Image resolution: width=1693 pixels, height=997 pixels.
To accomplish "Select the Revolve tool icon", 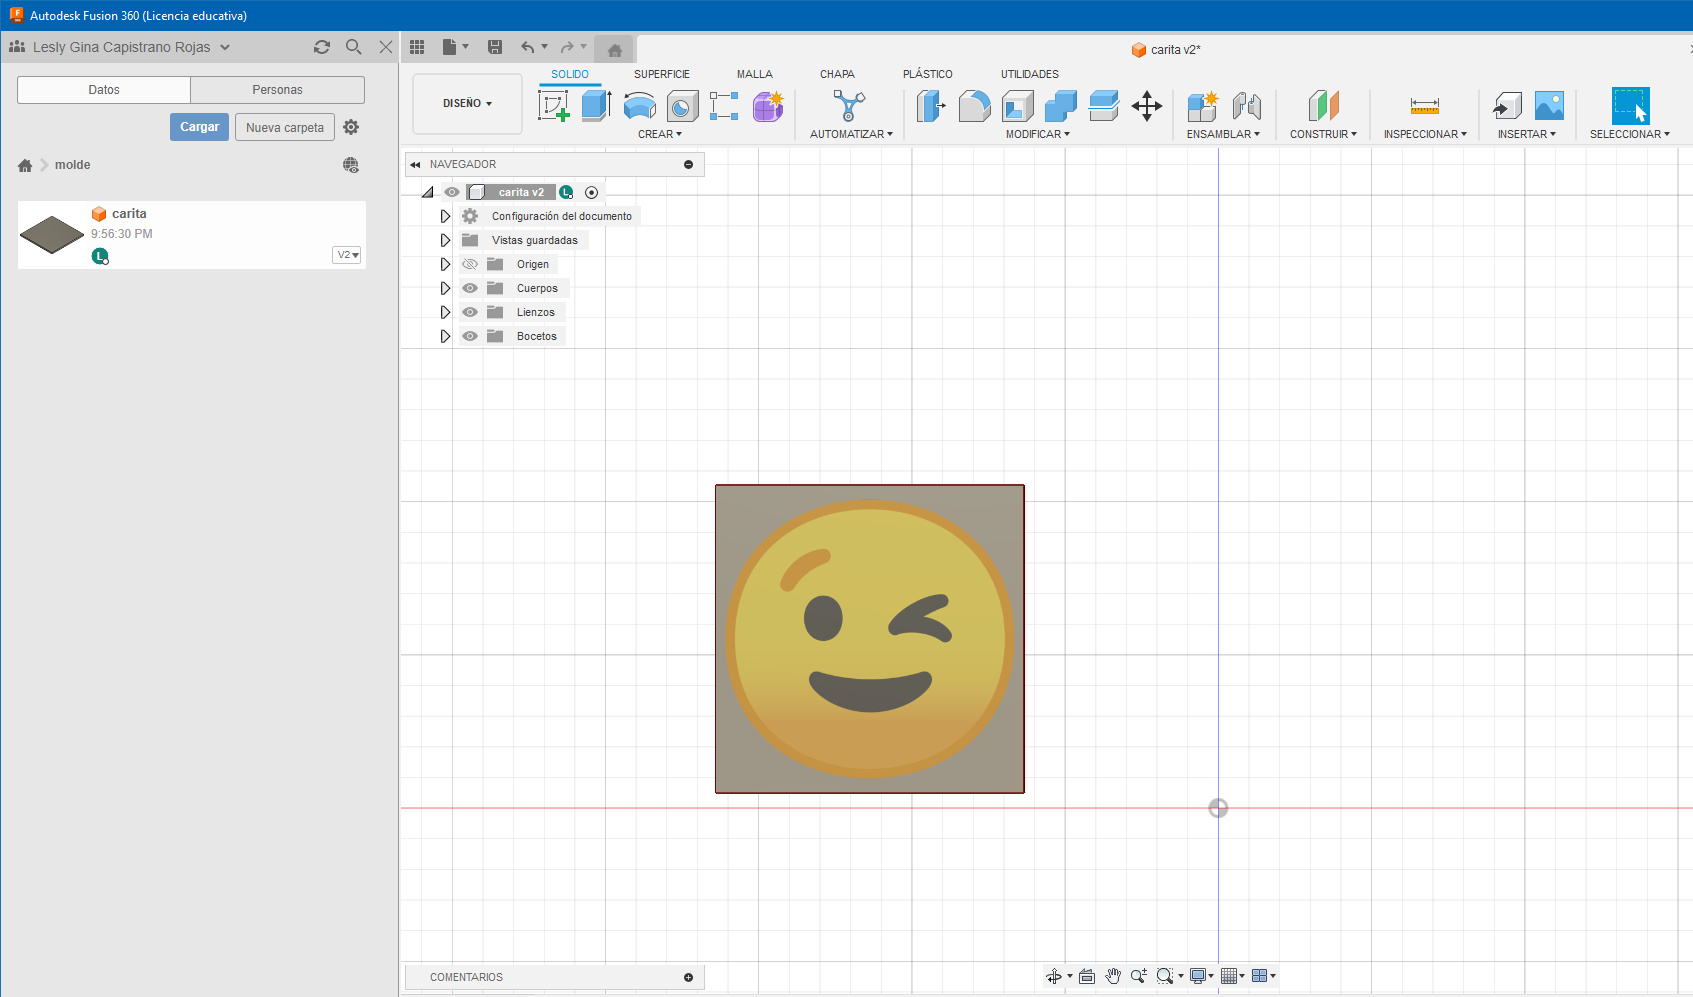I will tap(640, 105).
